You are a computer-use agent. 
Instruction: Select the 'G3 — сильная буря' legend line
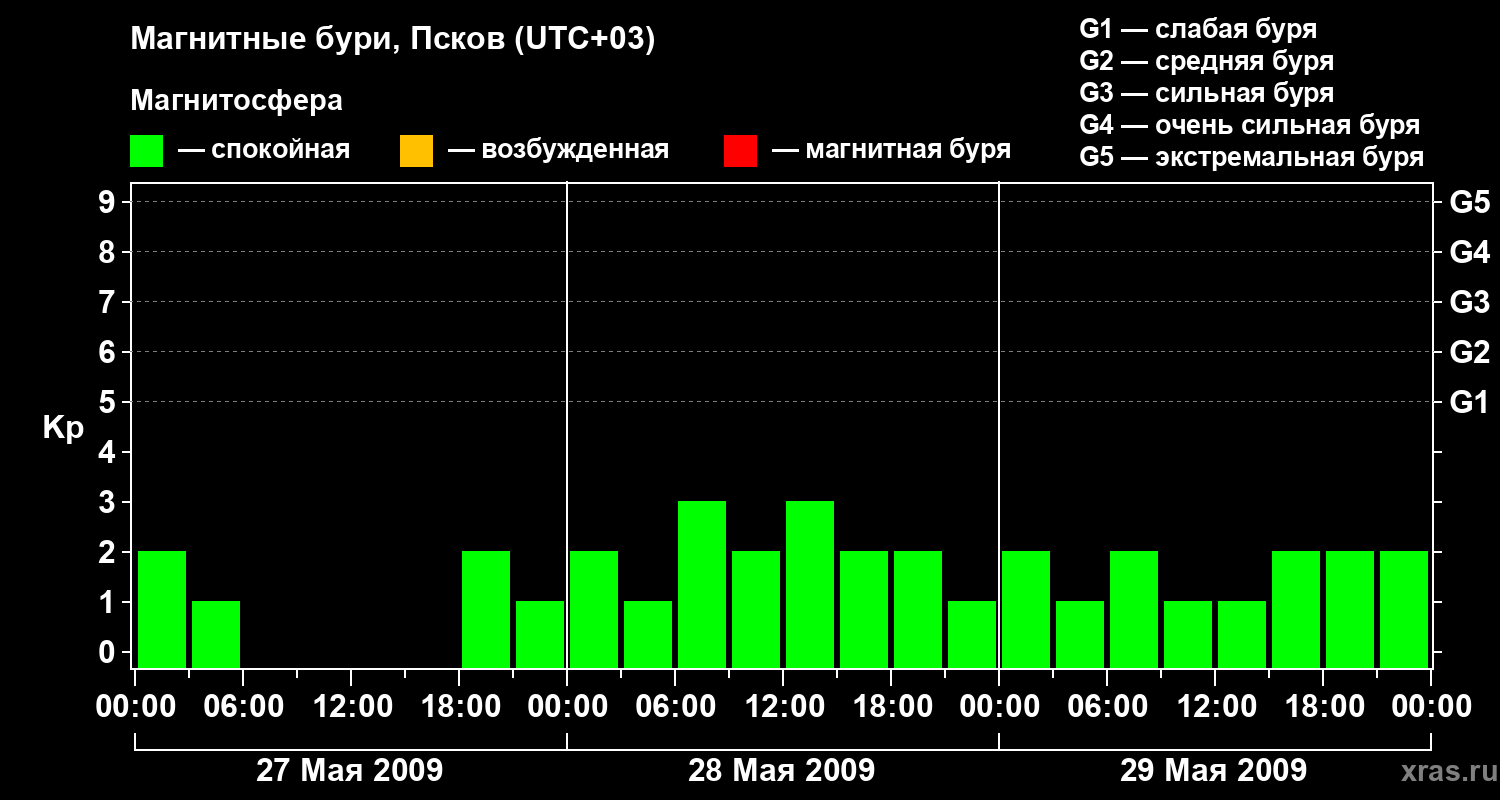(x=1207, y=93)
